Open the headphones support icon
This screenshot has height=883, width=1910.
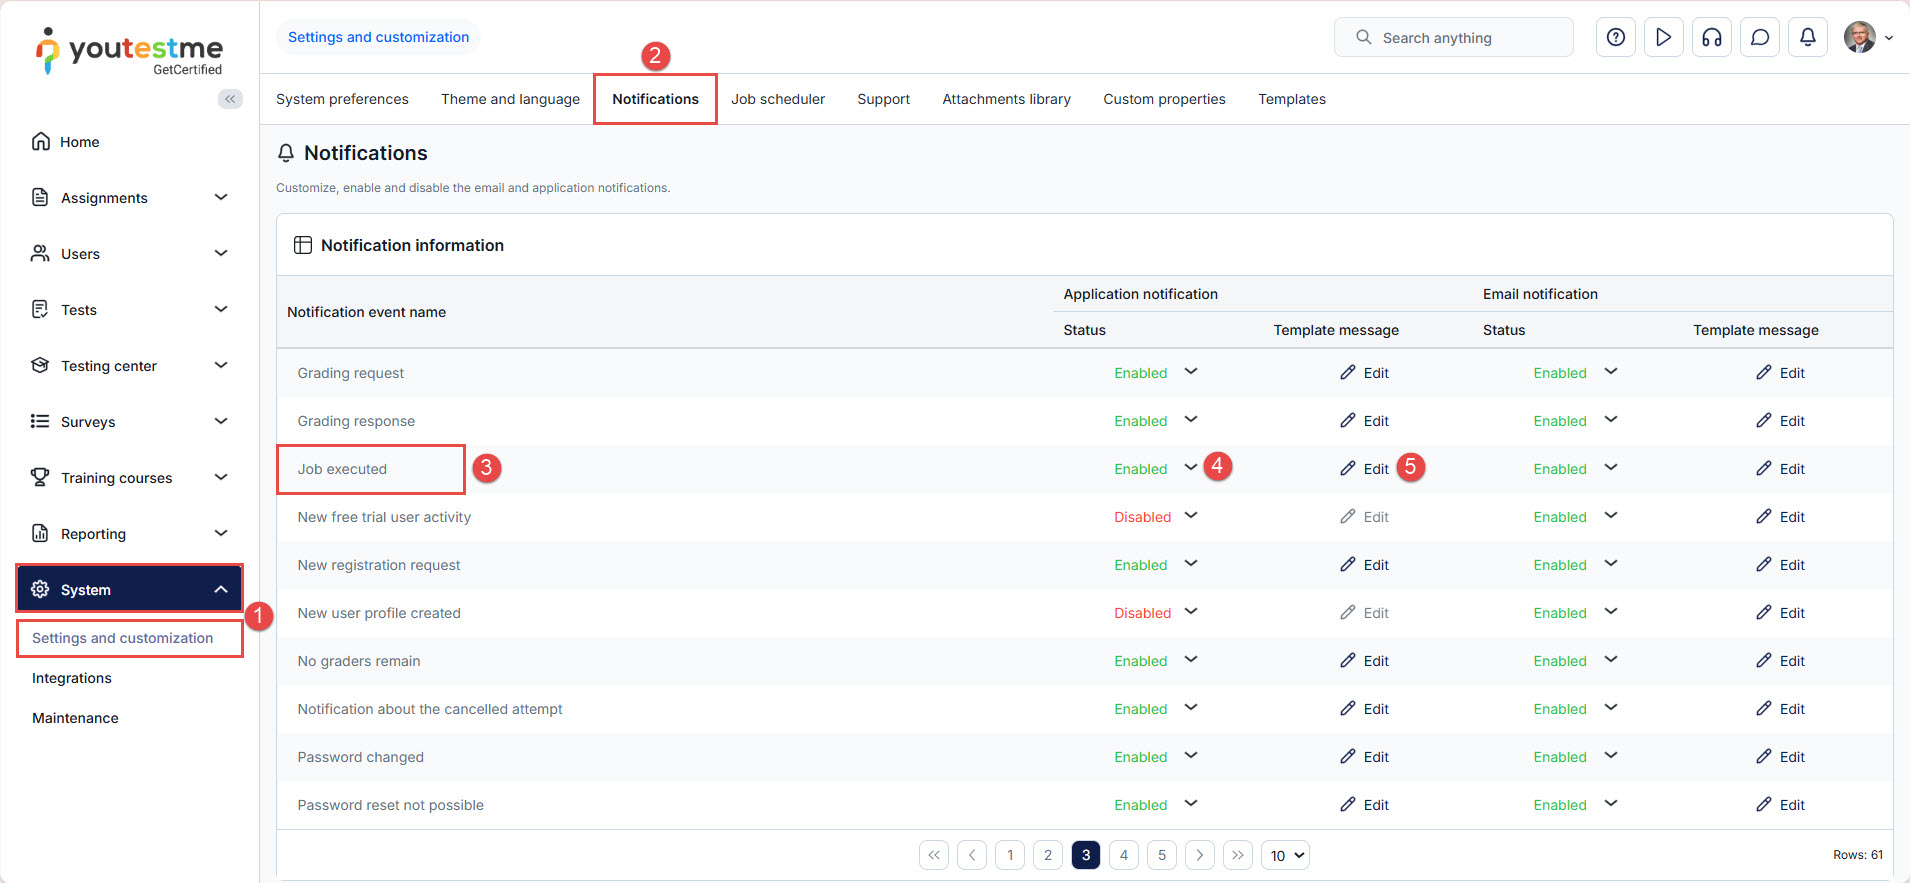pos(1711,37)
